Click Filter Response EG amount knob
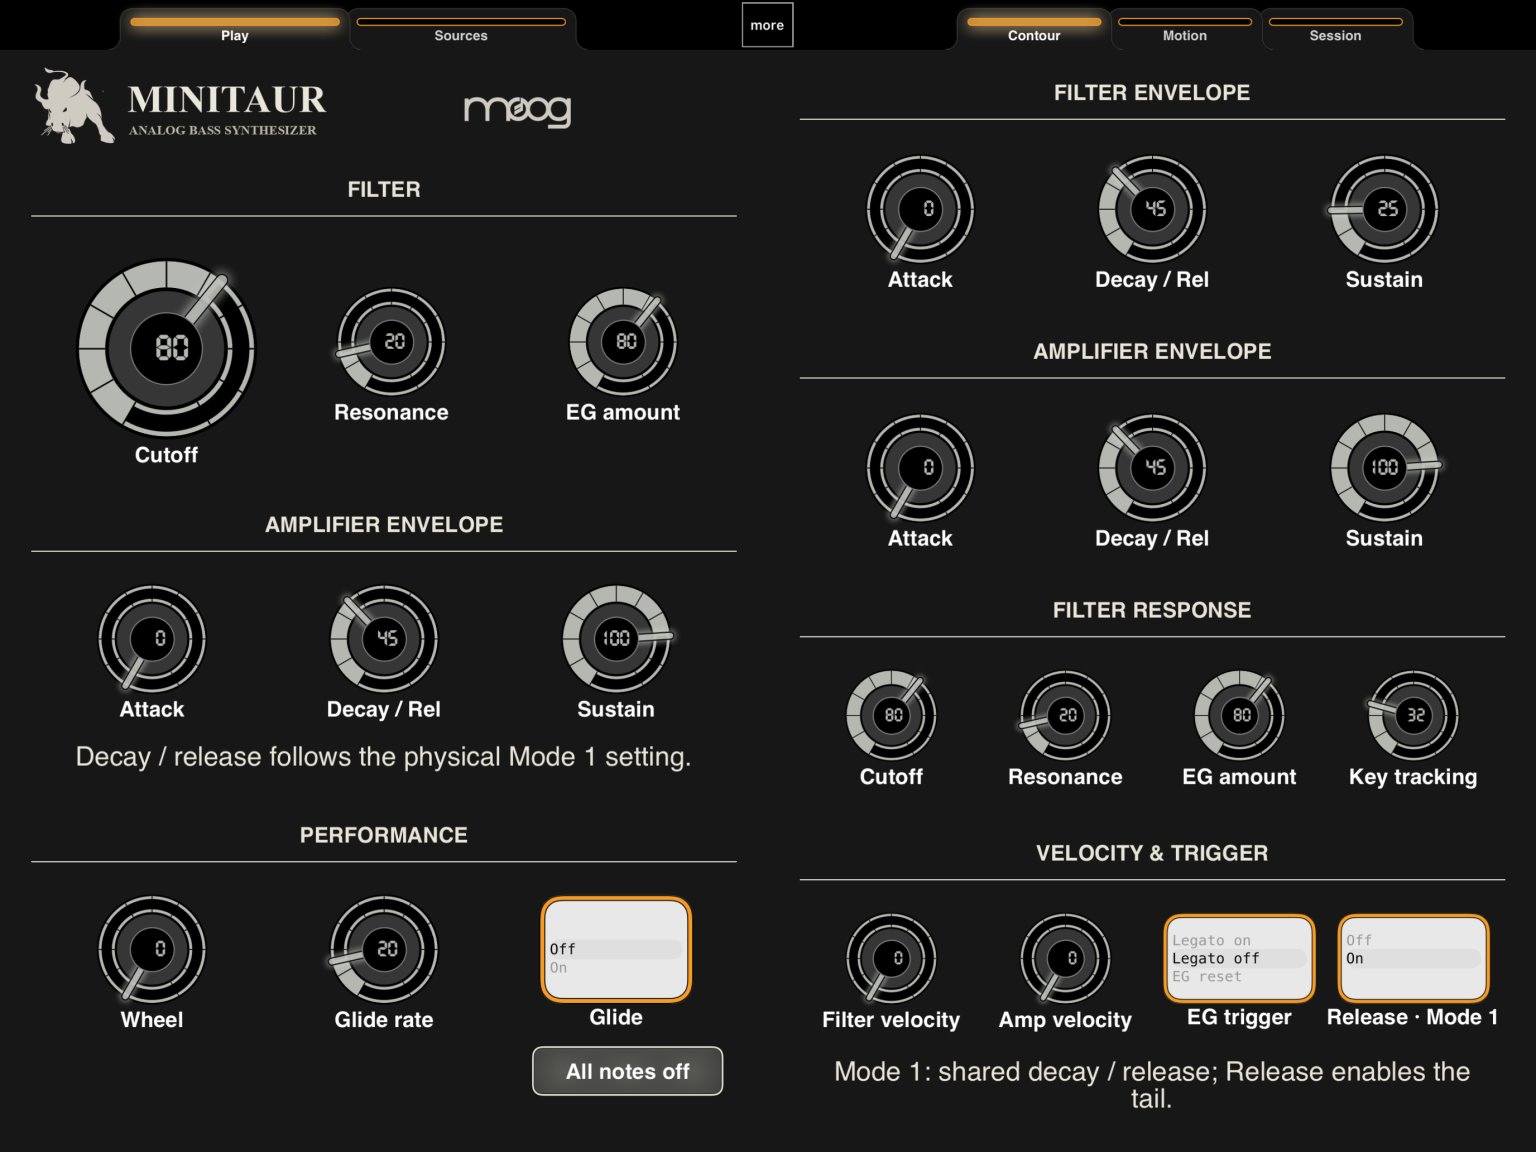This screenshot has height=1152, width=1536. coord(1239,715)
